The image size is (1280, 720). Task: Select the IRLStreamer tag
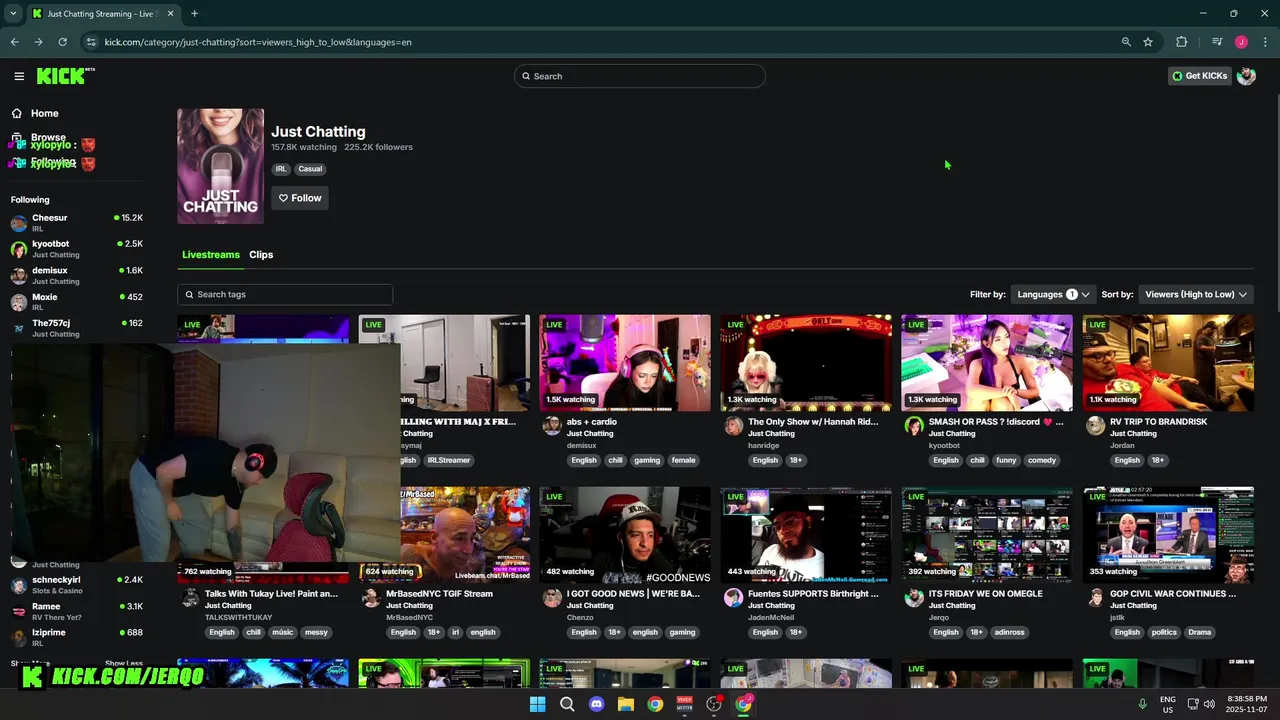click(x=448, y=460)
